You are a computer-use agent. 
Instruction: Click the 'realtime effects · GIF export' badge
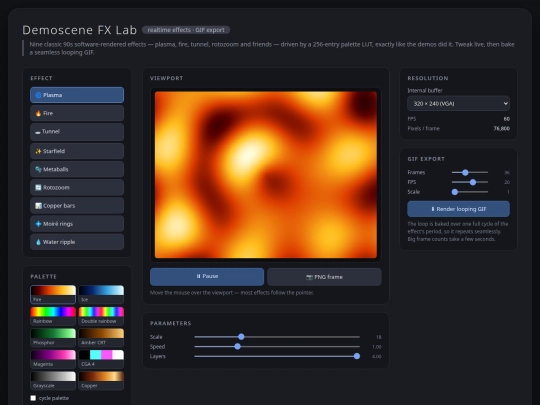(186, 30)
